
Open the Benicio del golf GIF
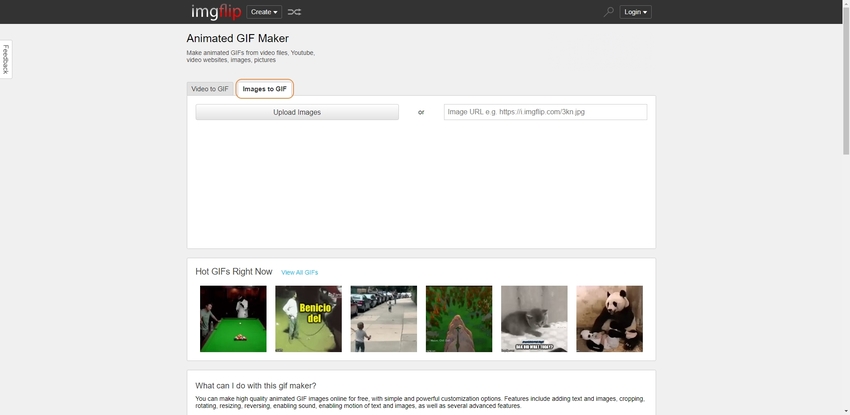tap(308, 319)
